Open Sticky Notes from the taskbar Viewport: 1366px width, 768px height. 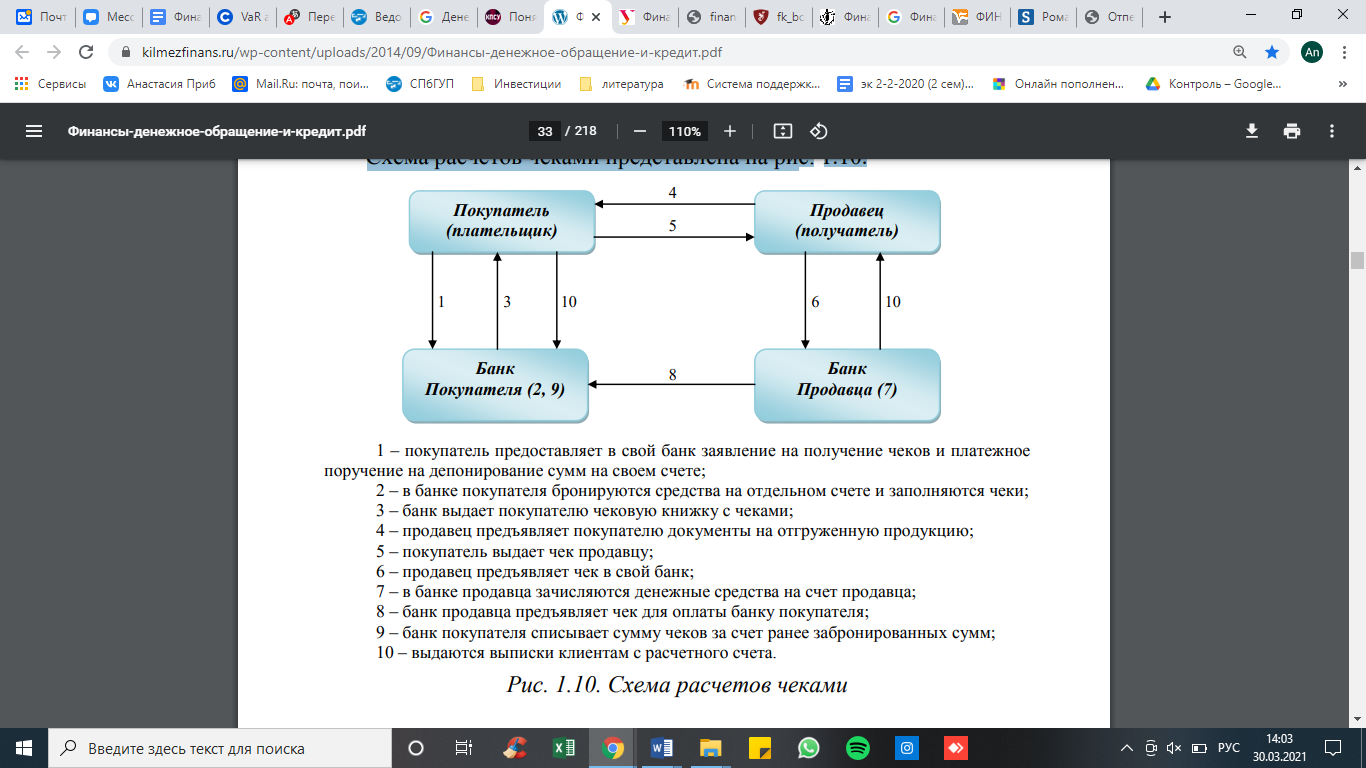point(760,748)
